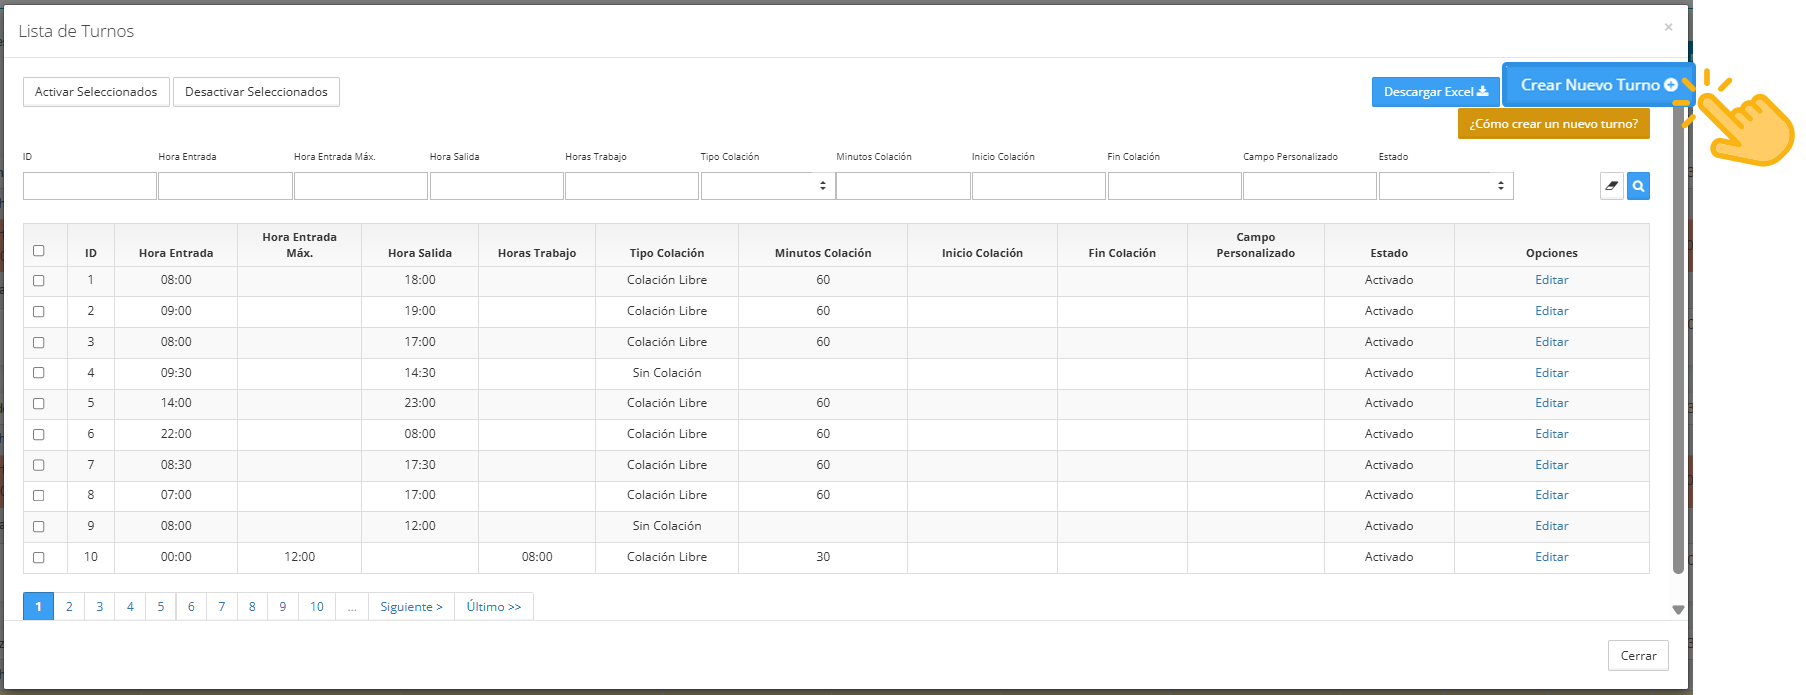
Task: Go to page 2
Action: [69, 607]
